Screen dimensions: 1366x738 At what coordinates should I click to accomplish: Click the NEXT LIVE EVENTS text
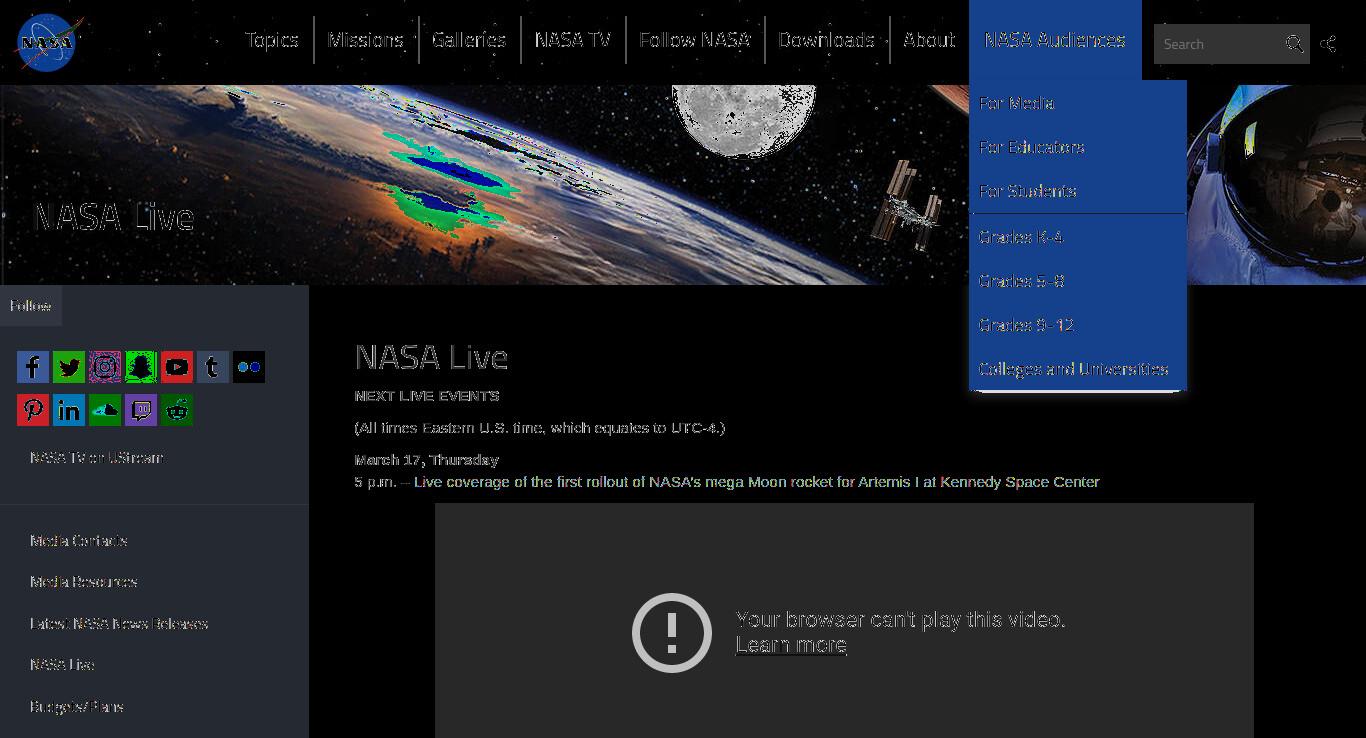[x=427, y=396]
